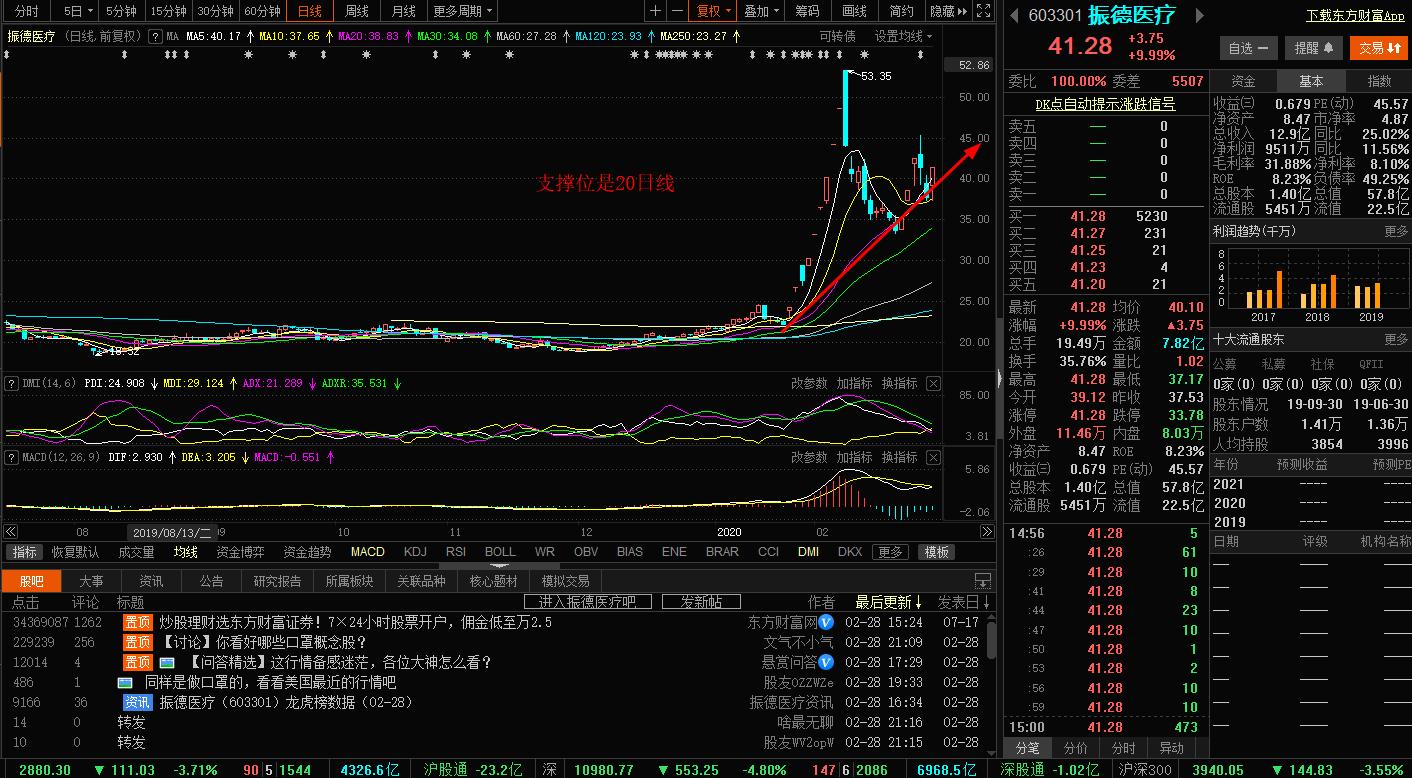Toggle the DMI indicator on the chart
The height and width of the screenshot is (778, 1412).
(808, 551)
